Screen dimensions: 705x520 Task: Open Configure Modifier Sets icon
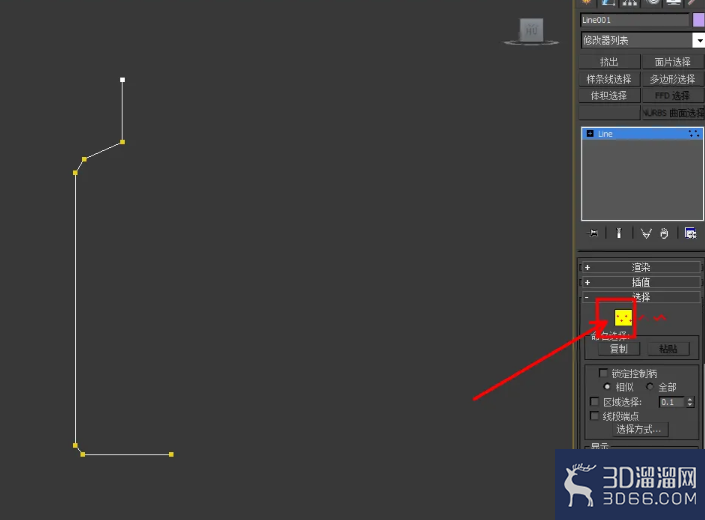click(690, 233)
